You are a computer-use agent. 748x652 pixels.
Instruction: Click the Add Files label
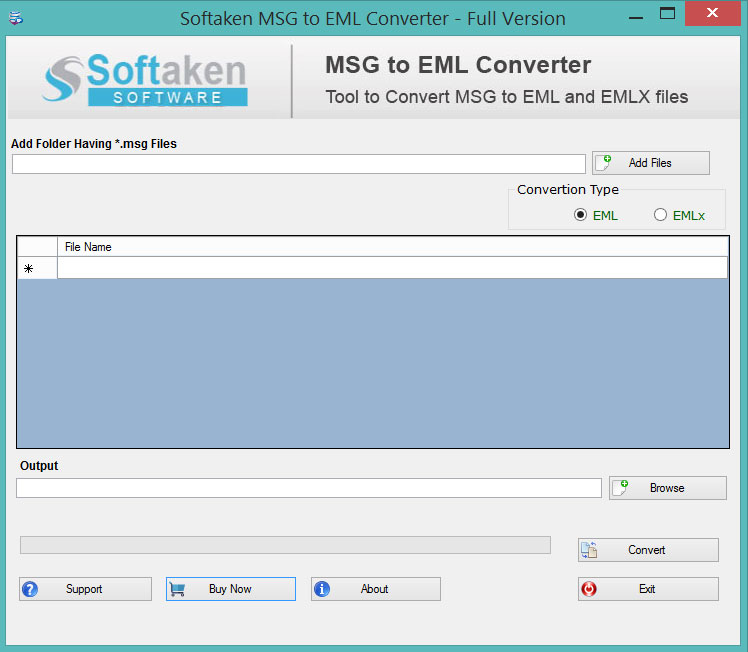[x=650, y=163]
